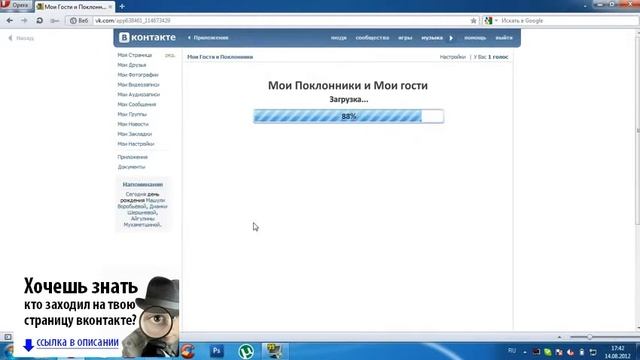Click the 88% loading progress bar
The height and width of the screenshot is (360, 640).
[x=349, y=116]
